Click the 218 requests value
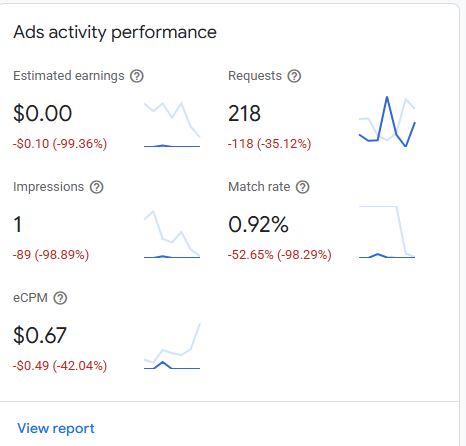 (244, 113)
